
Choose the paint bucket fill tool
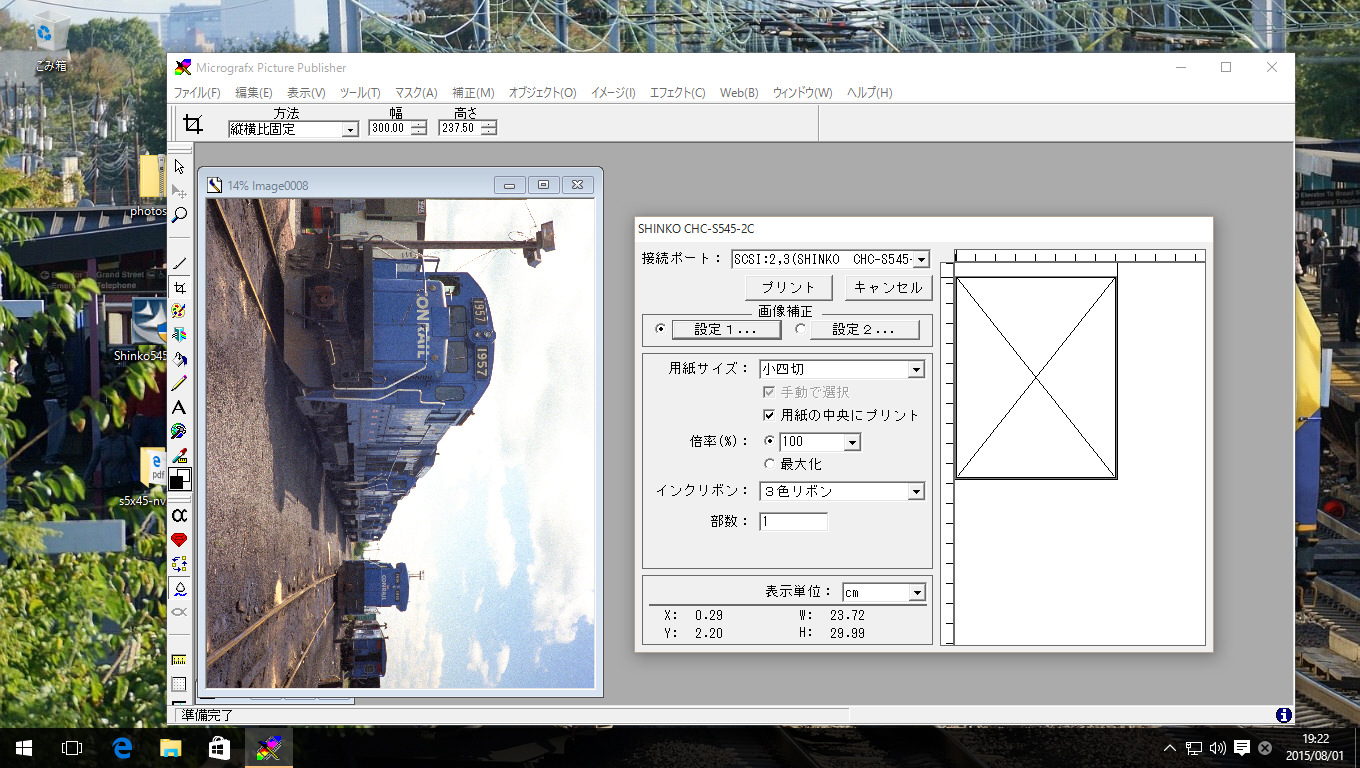point(180,359)
